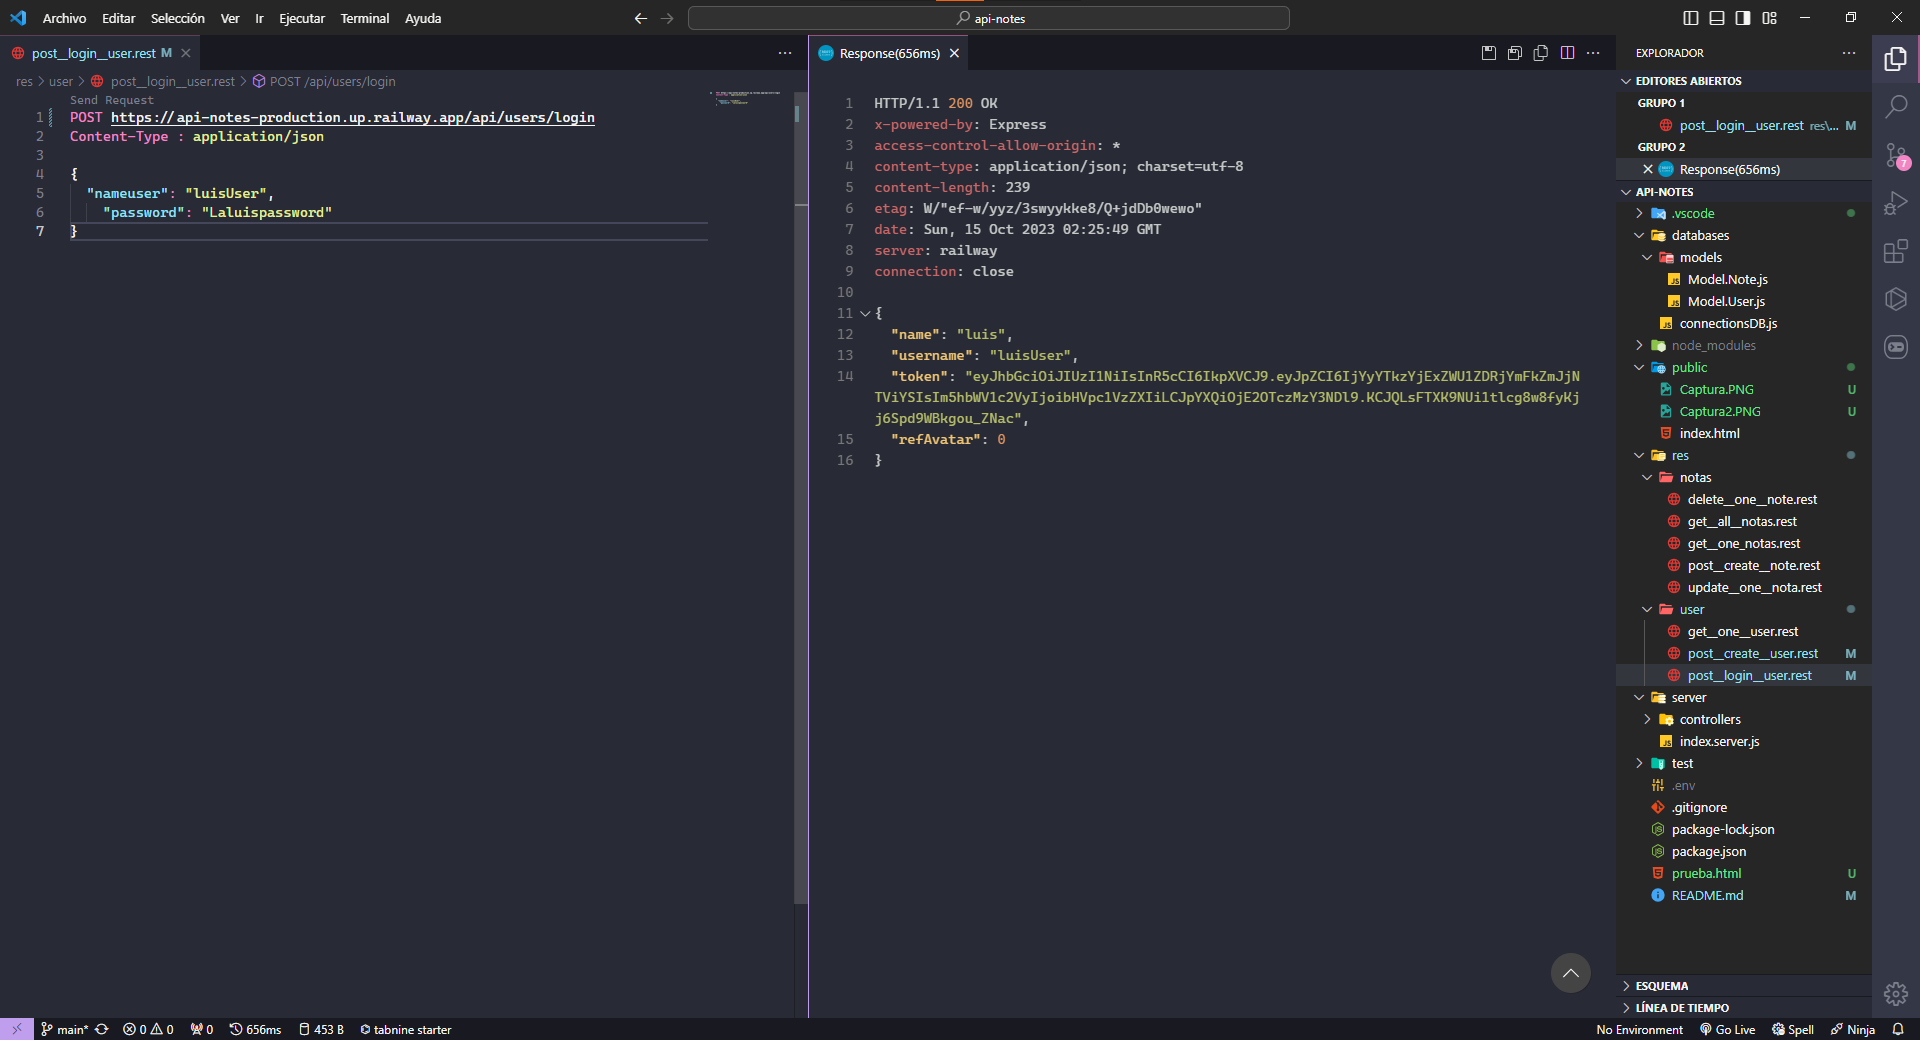The width and height of the screenshot is (1920, 1040).
Task: Expand the ESQUEMA section
Action: 1661,986
